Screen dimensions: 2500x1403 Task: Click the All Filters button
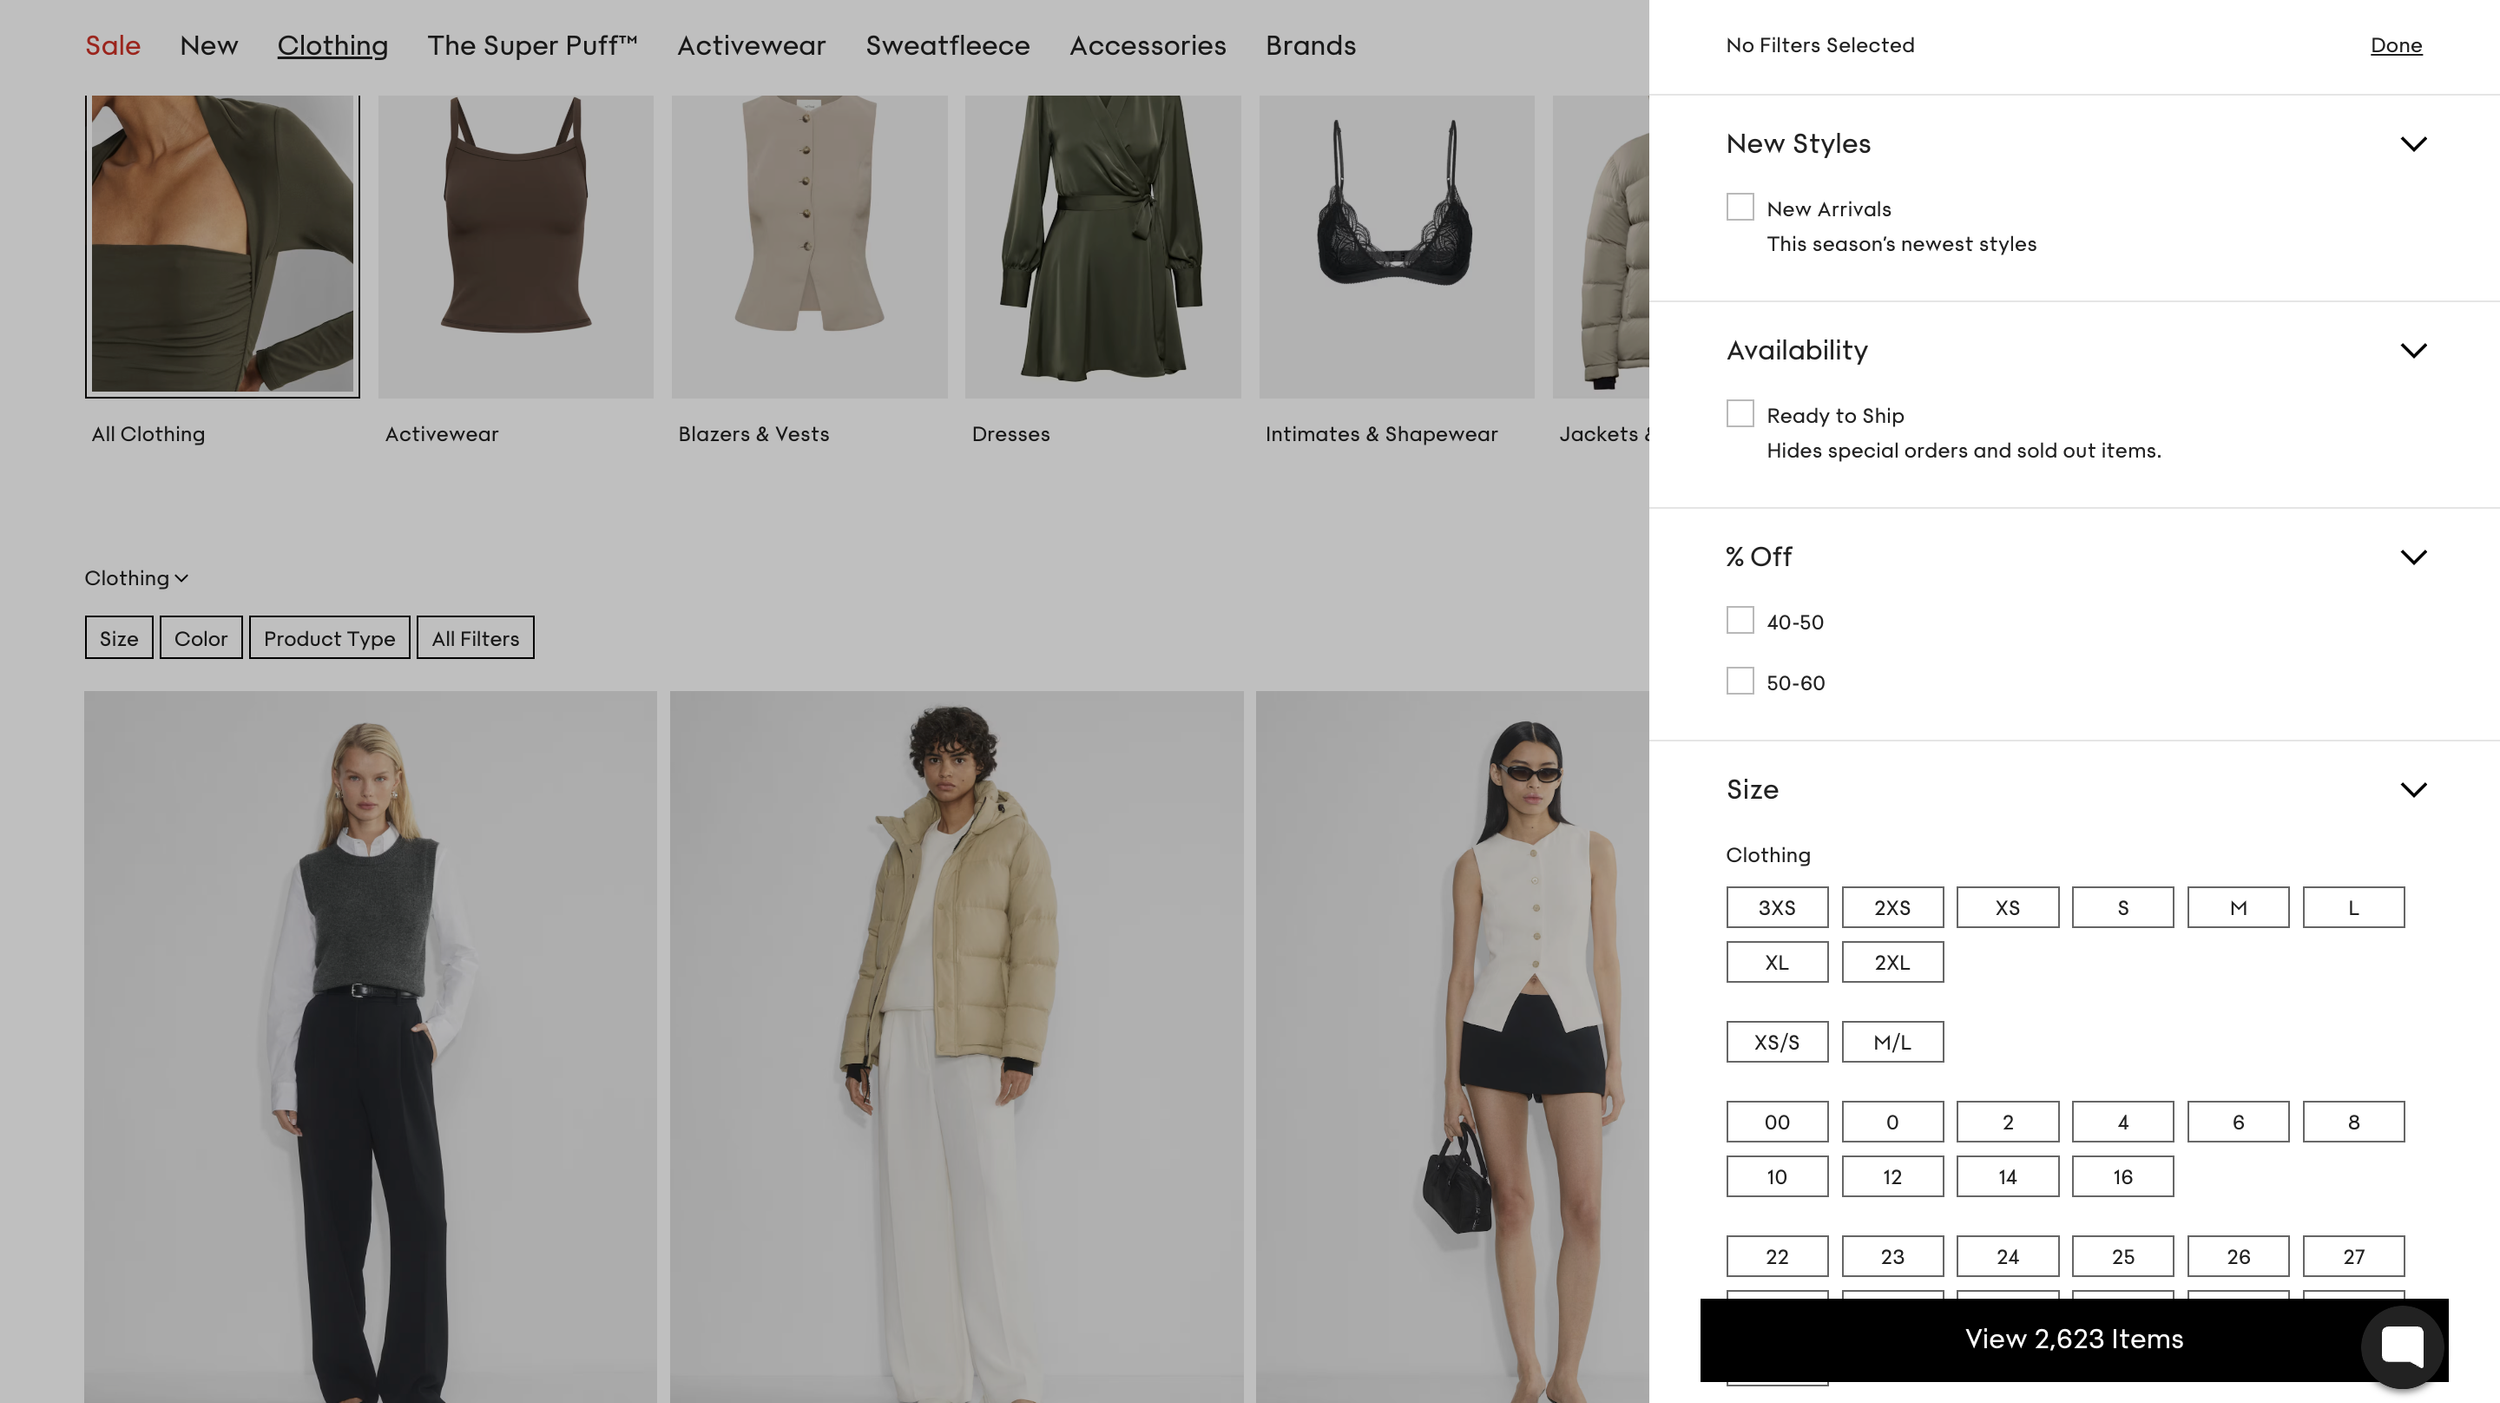pos(475,638)
